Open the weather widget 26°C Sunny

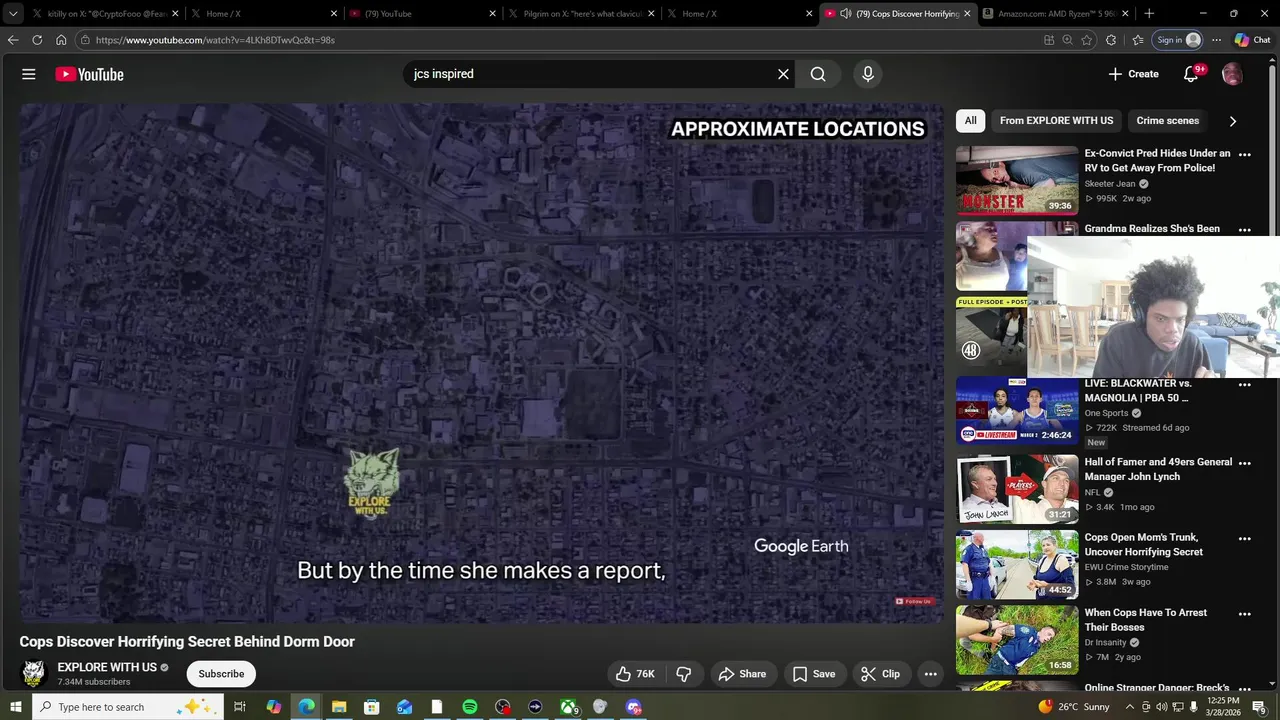(x=1074, y=707)
